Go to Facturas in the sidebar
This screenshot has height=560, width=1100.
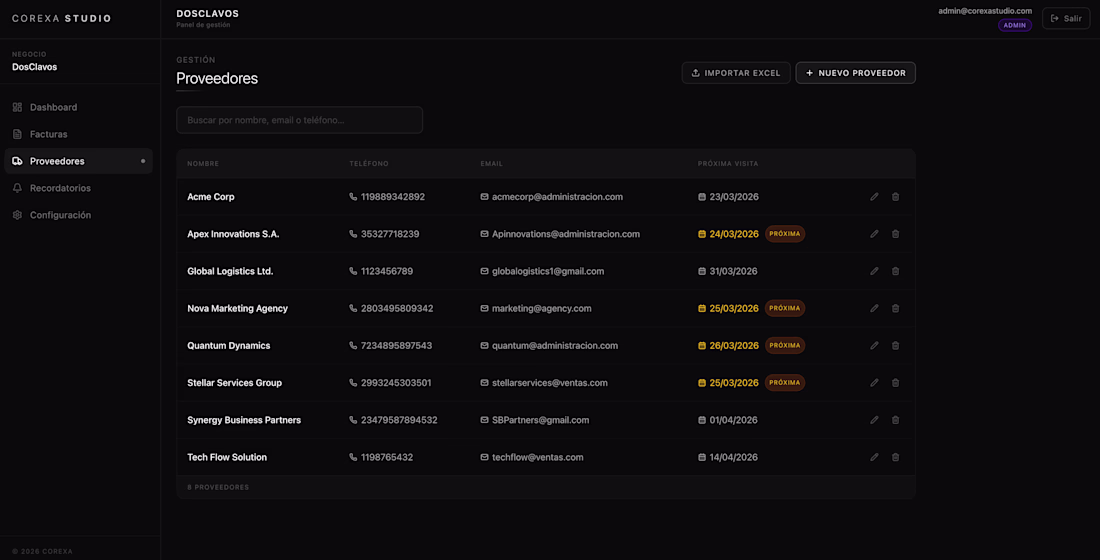click(x=48, y=134)
